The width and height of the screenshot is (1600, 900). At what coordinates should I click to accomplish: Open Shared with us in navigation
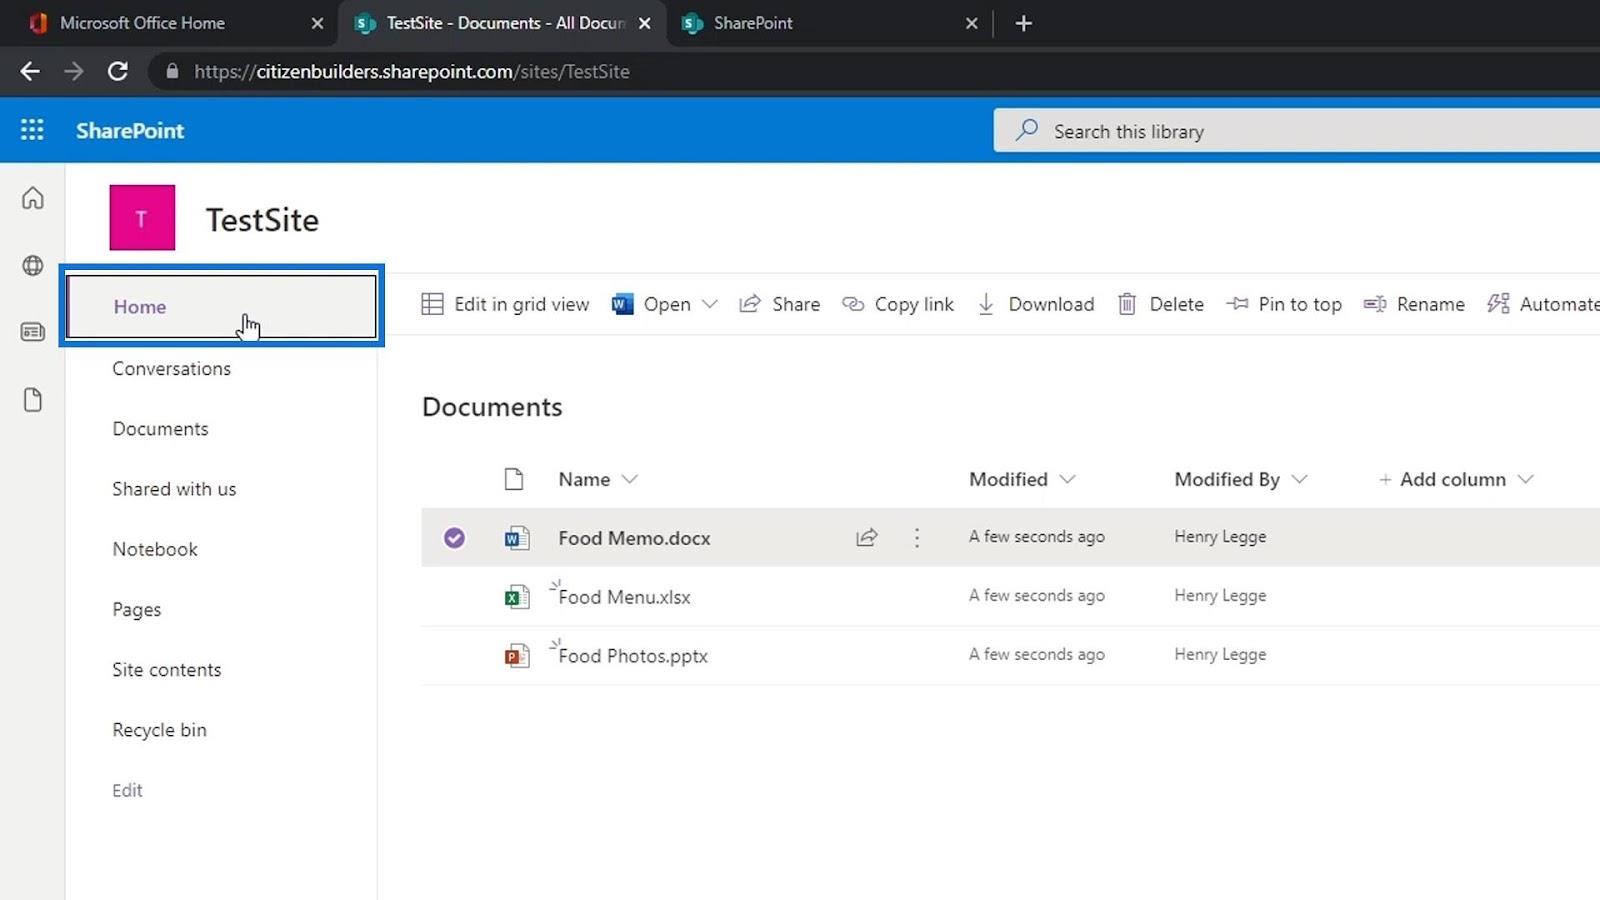coord(174,489)
